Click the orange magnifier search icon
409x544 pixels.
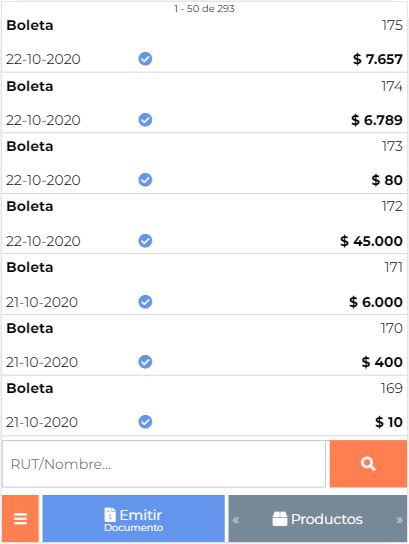point(368,464)
